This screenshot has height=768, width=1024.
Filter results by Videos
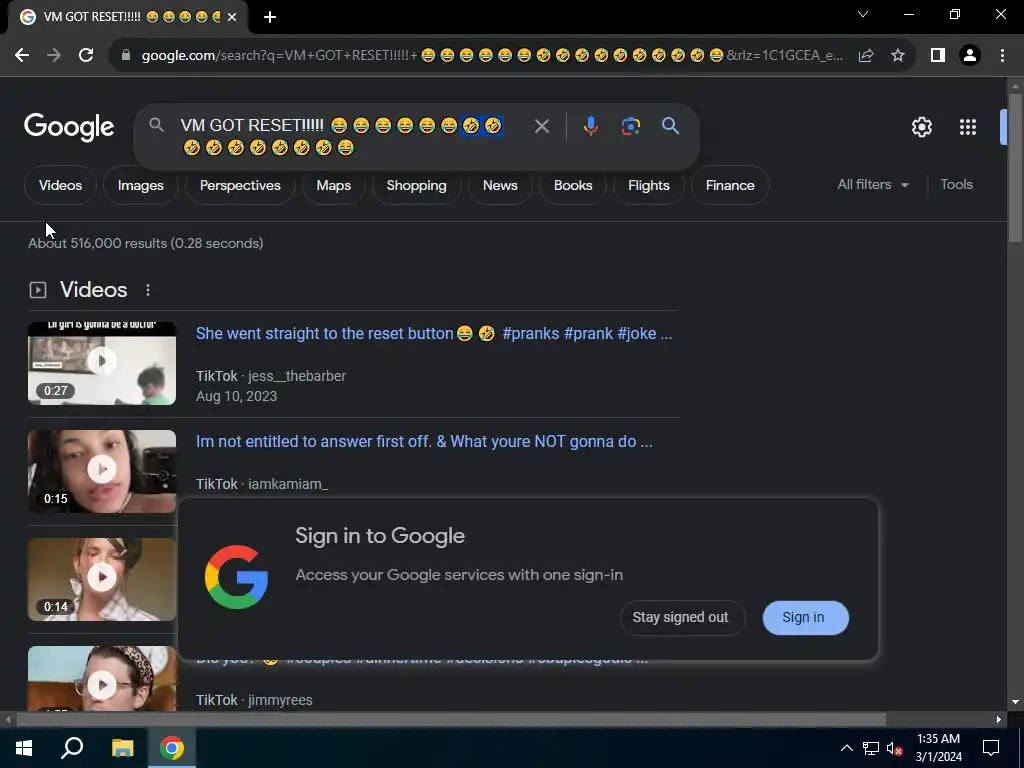[x=61, y=185]
